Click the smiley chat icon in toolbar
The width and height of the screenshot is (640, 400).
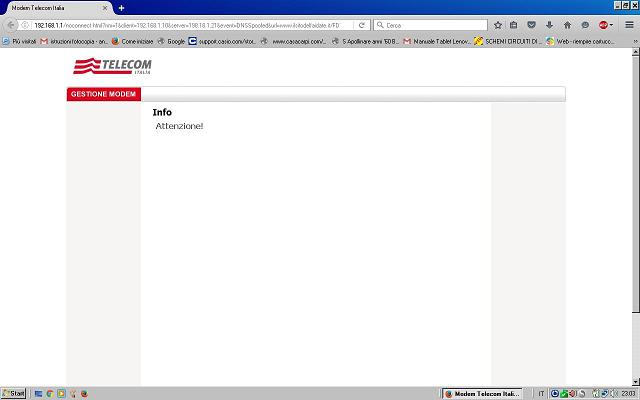click(x=585, y=25)
